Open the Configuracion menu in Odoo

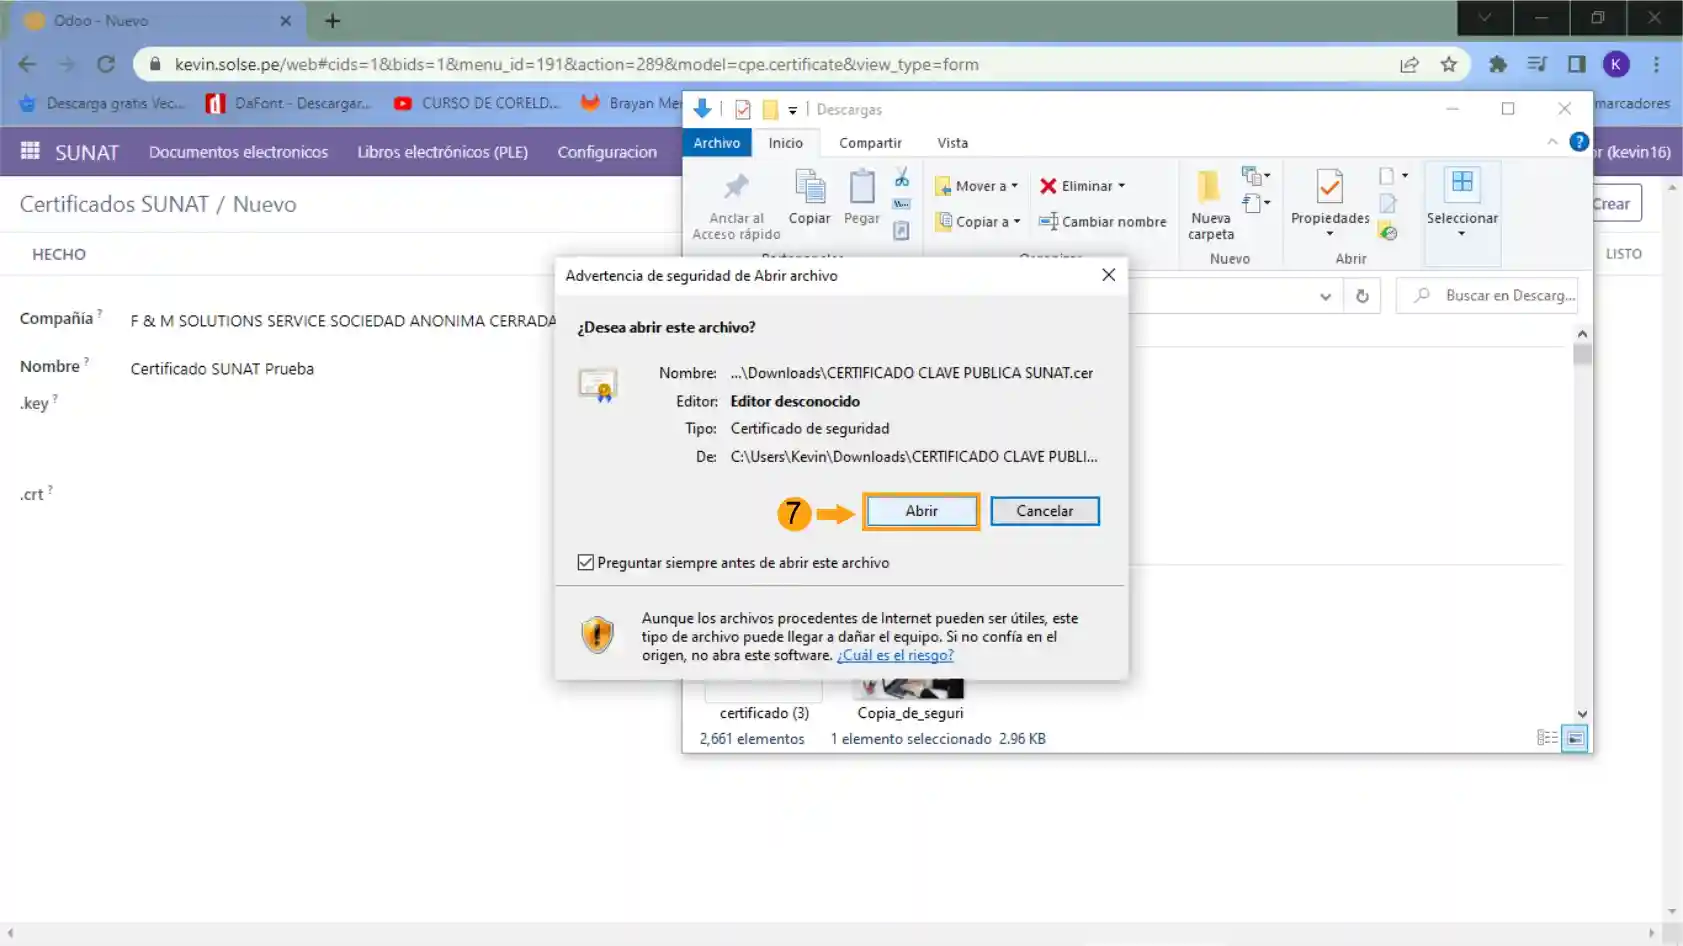pyautogui.click(x=607, y=152)
